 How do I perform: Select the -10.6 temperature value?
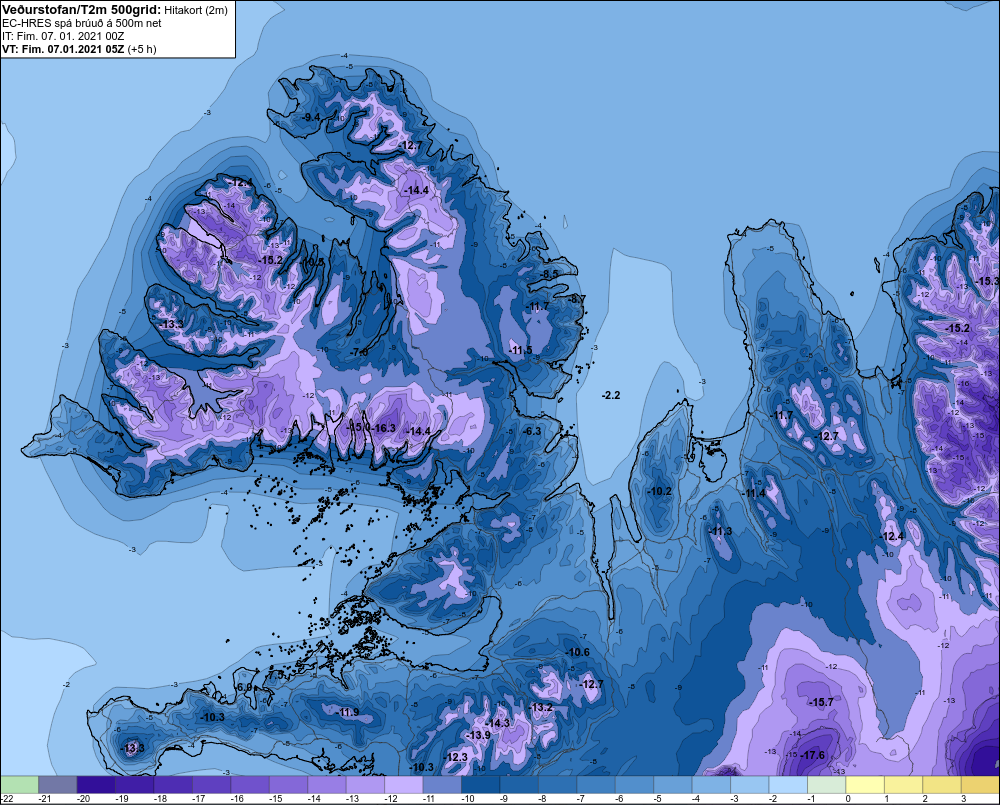tap(578, 652)
